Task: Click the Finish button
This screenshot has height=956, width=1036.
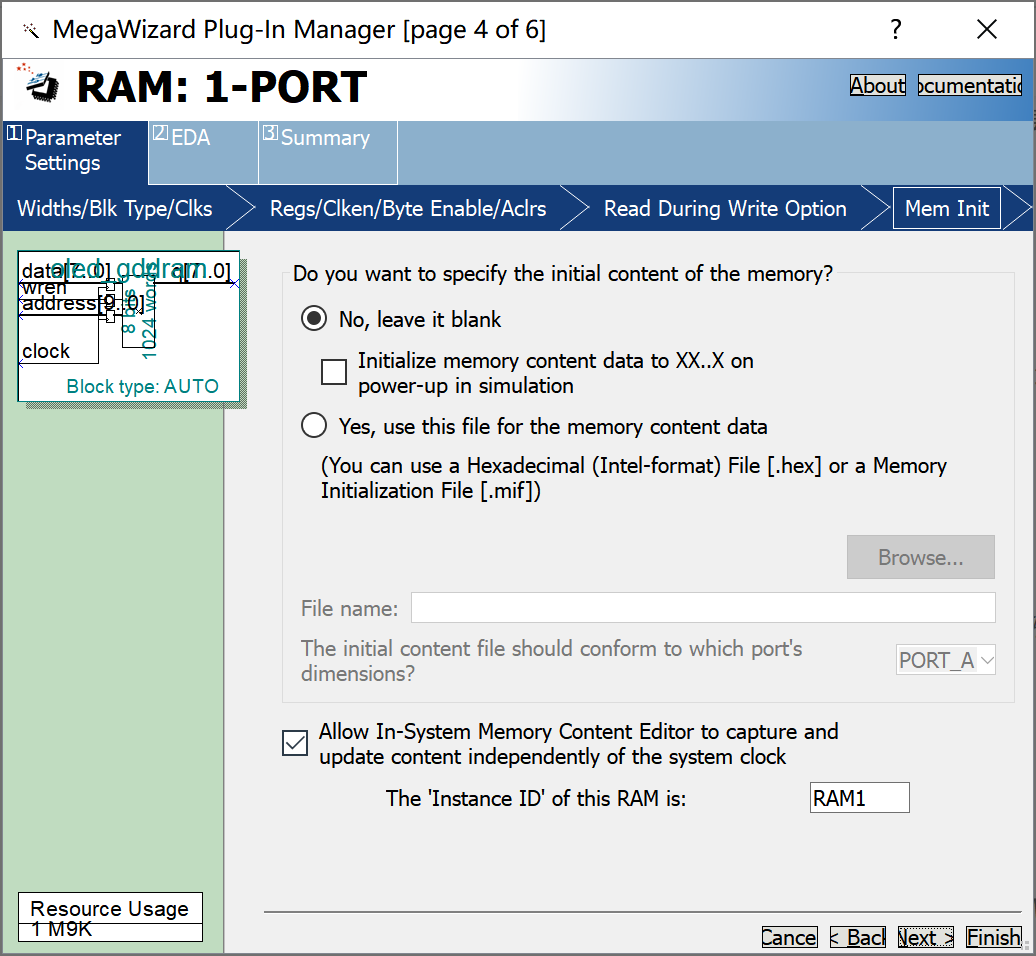Action: point(993,936)
